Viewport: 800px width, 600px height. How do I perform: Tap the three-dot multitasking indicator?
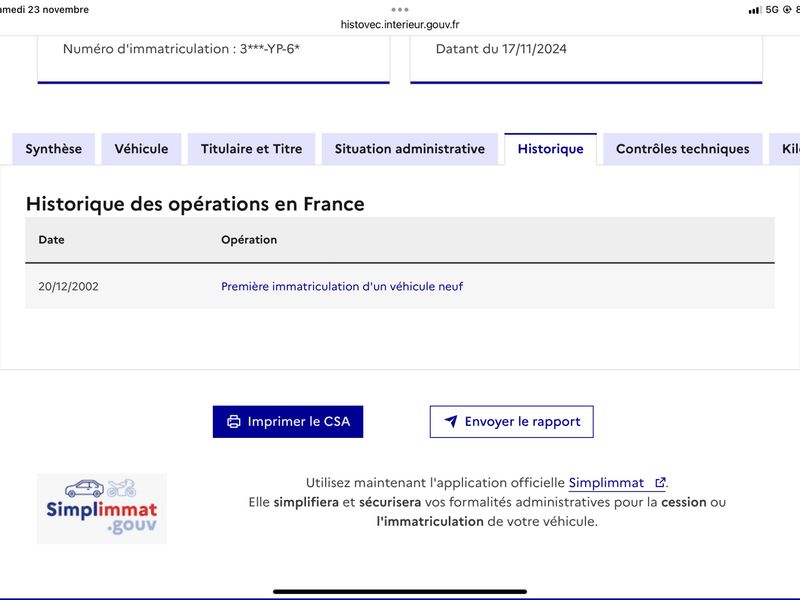point(400,9)
